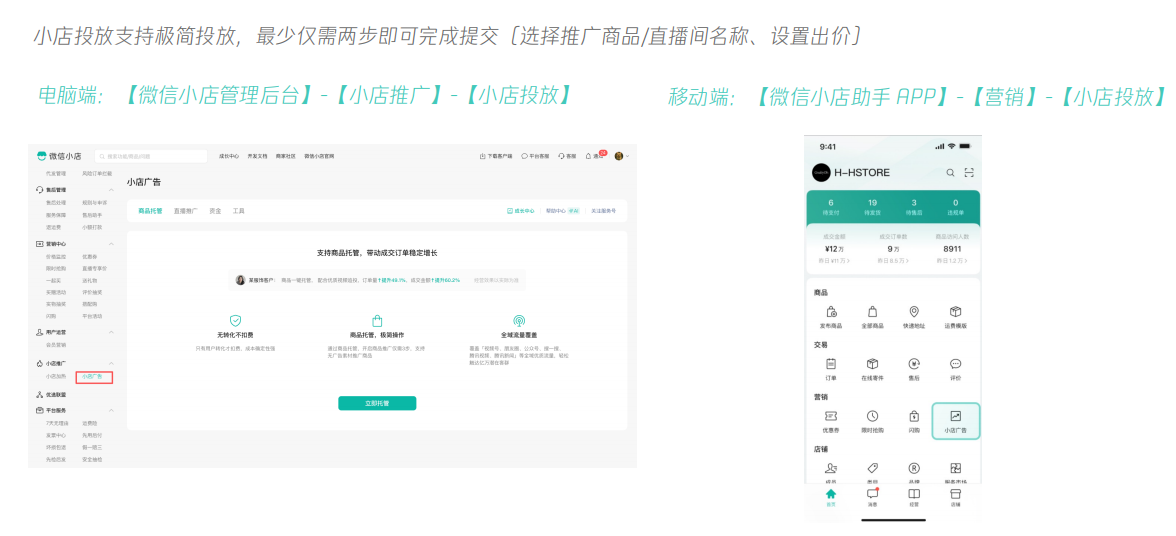Collapse the 平台服务 sidebar section
This screenshot has width=1176, height=536.
[112, 411]
